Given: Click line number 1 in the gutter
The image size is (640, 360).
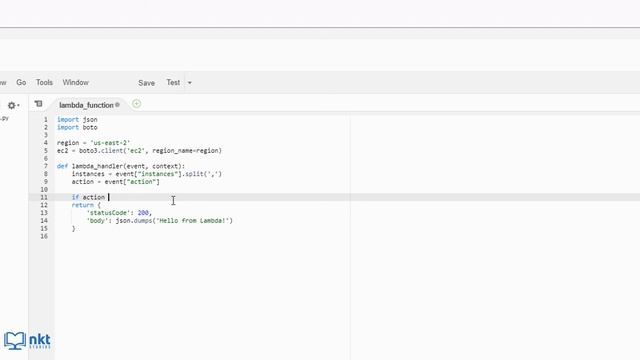Looking at the screenshot, I should point(45,120).
